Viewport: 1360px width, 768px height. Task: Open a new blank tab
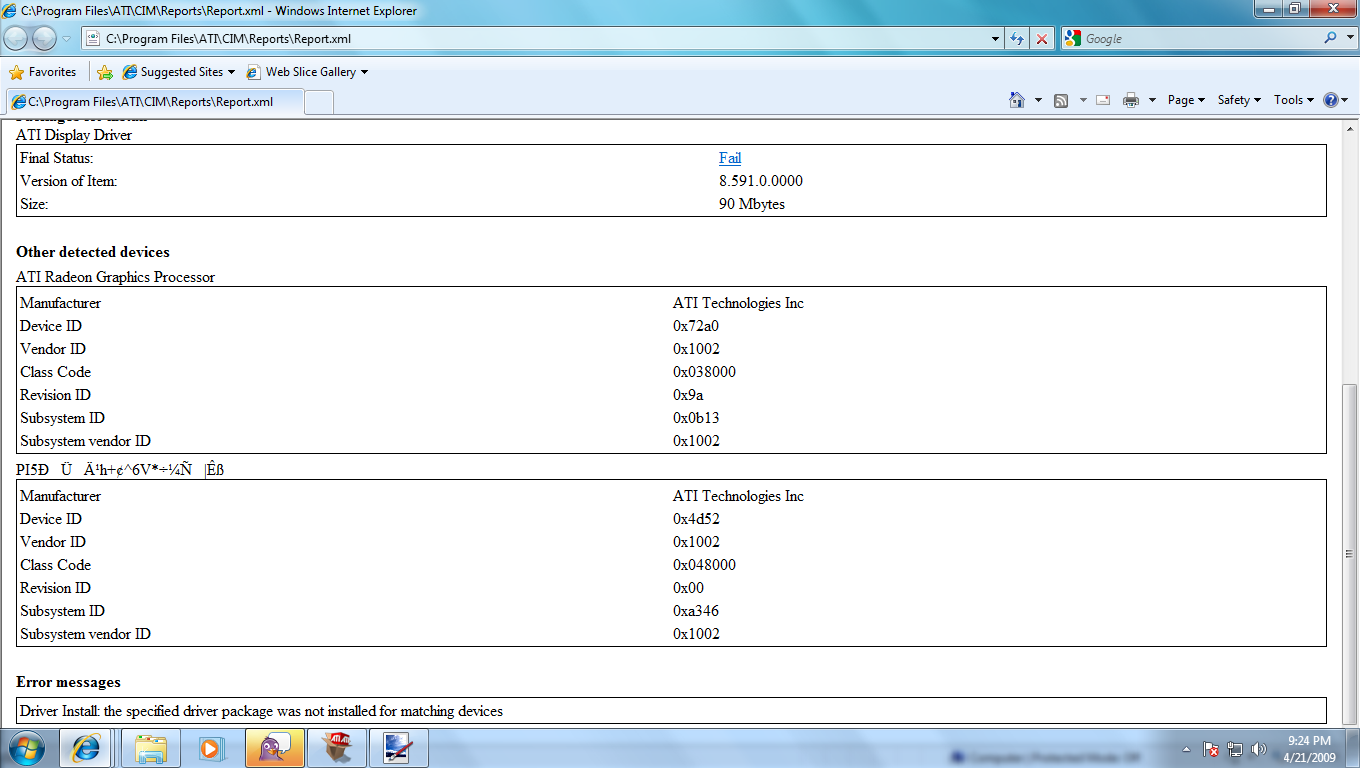[x=318, y=102]
